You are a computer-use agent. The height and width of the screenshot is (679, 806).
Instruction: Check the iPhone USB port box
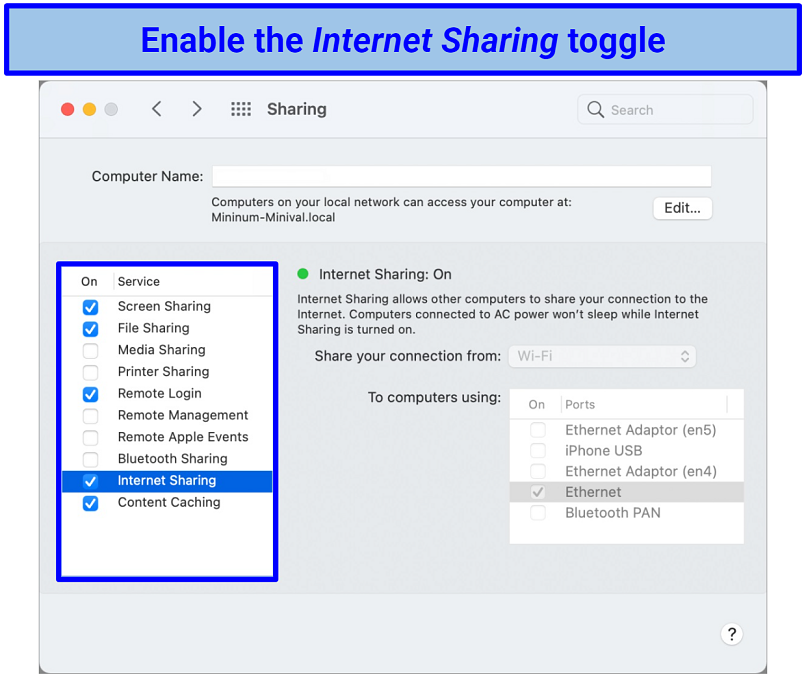pos(538,451)
